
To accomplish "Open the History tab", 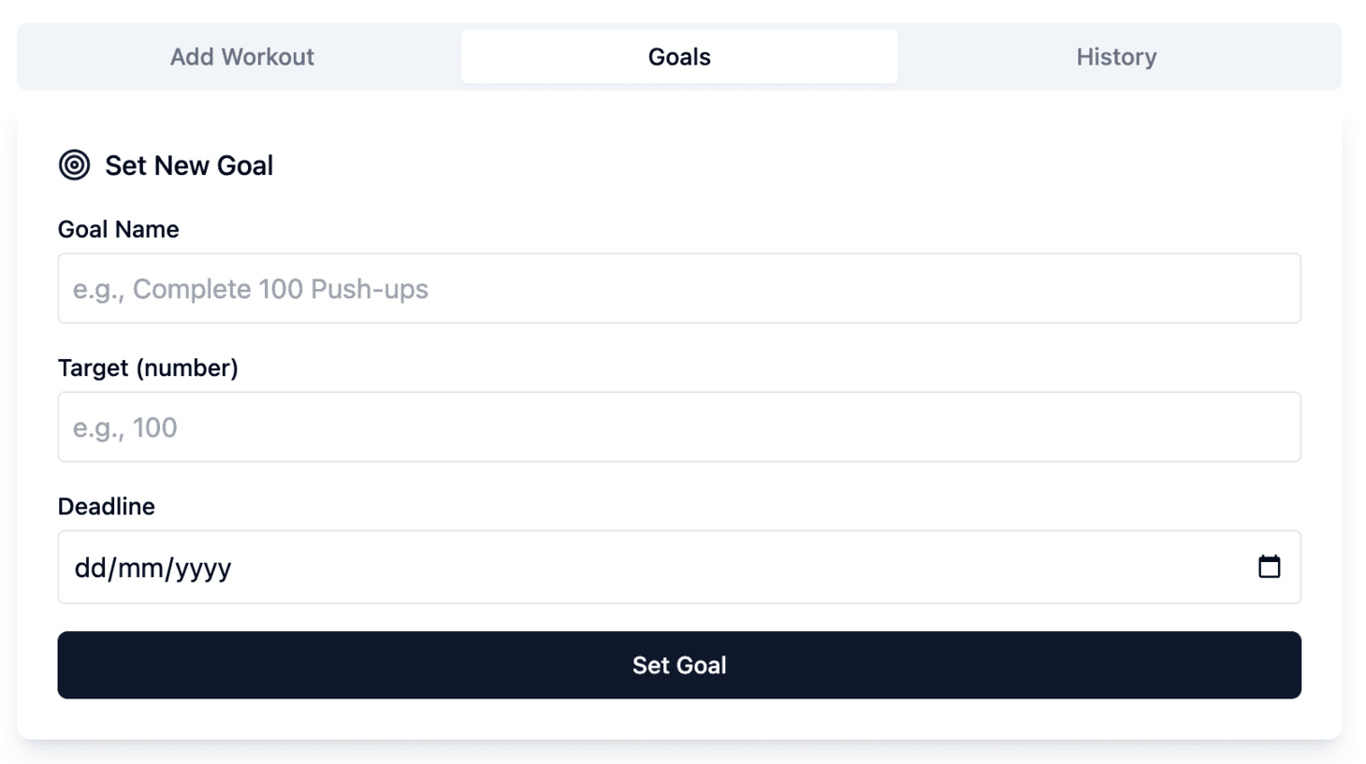I will tap(1116, 57).
